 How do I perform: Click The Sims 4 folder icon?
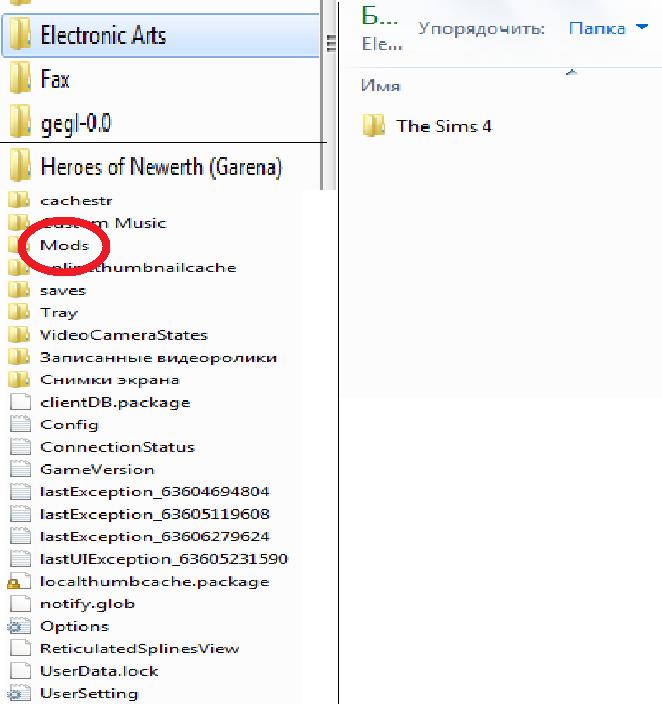pyautogui.click(x=374, y=125)
